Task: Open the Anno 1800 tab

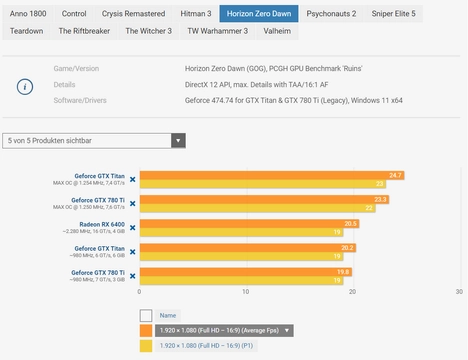Action: tap(28, 14)
